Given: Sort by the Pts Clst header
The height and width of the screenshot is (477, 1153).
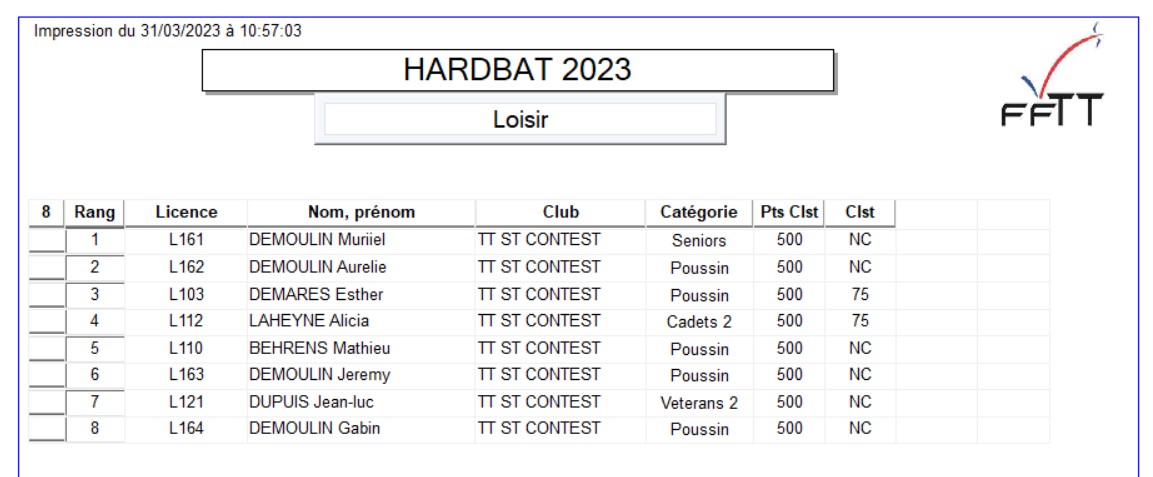Looking at the screenshot, I should pos(789,213).
